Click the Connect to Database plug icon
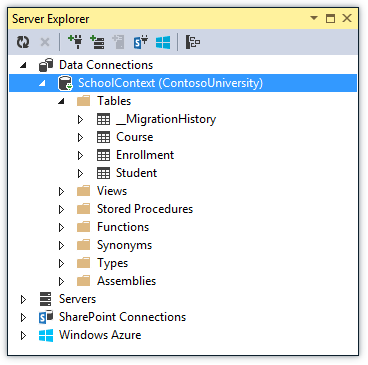The image size is (368, 365). [x=75, y=42]
